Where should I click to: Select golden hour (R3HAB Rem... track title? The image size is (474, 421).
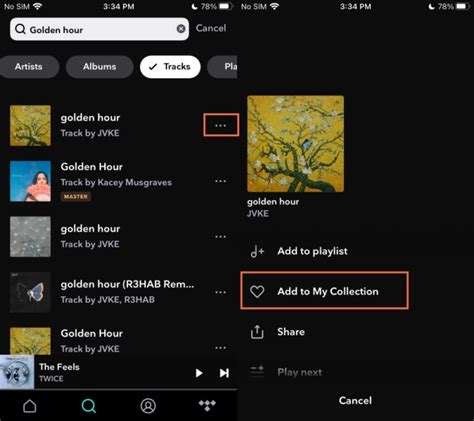[x=127, y=284]
